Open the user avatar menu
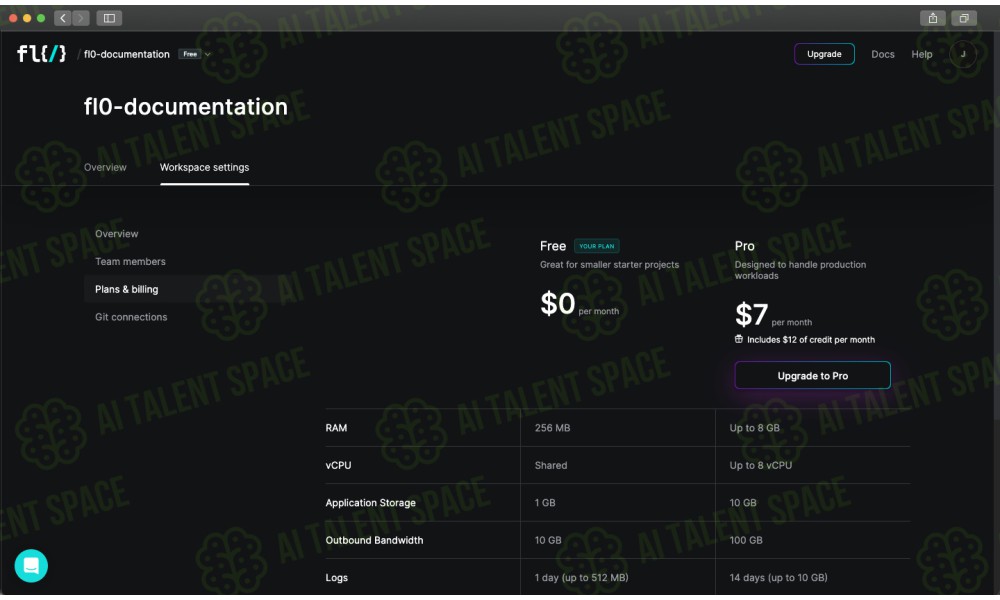Image resolution: width=1000 pixels, height=600 pixels. point(962,54)
